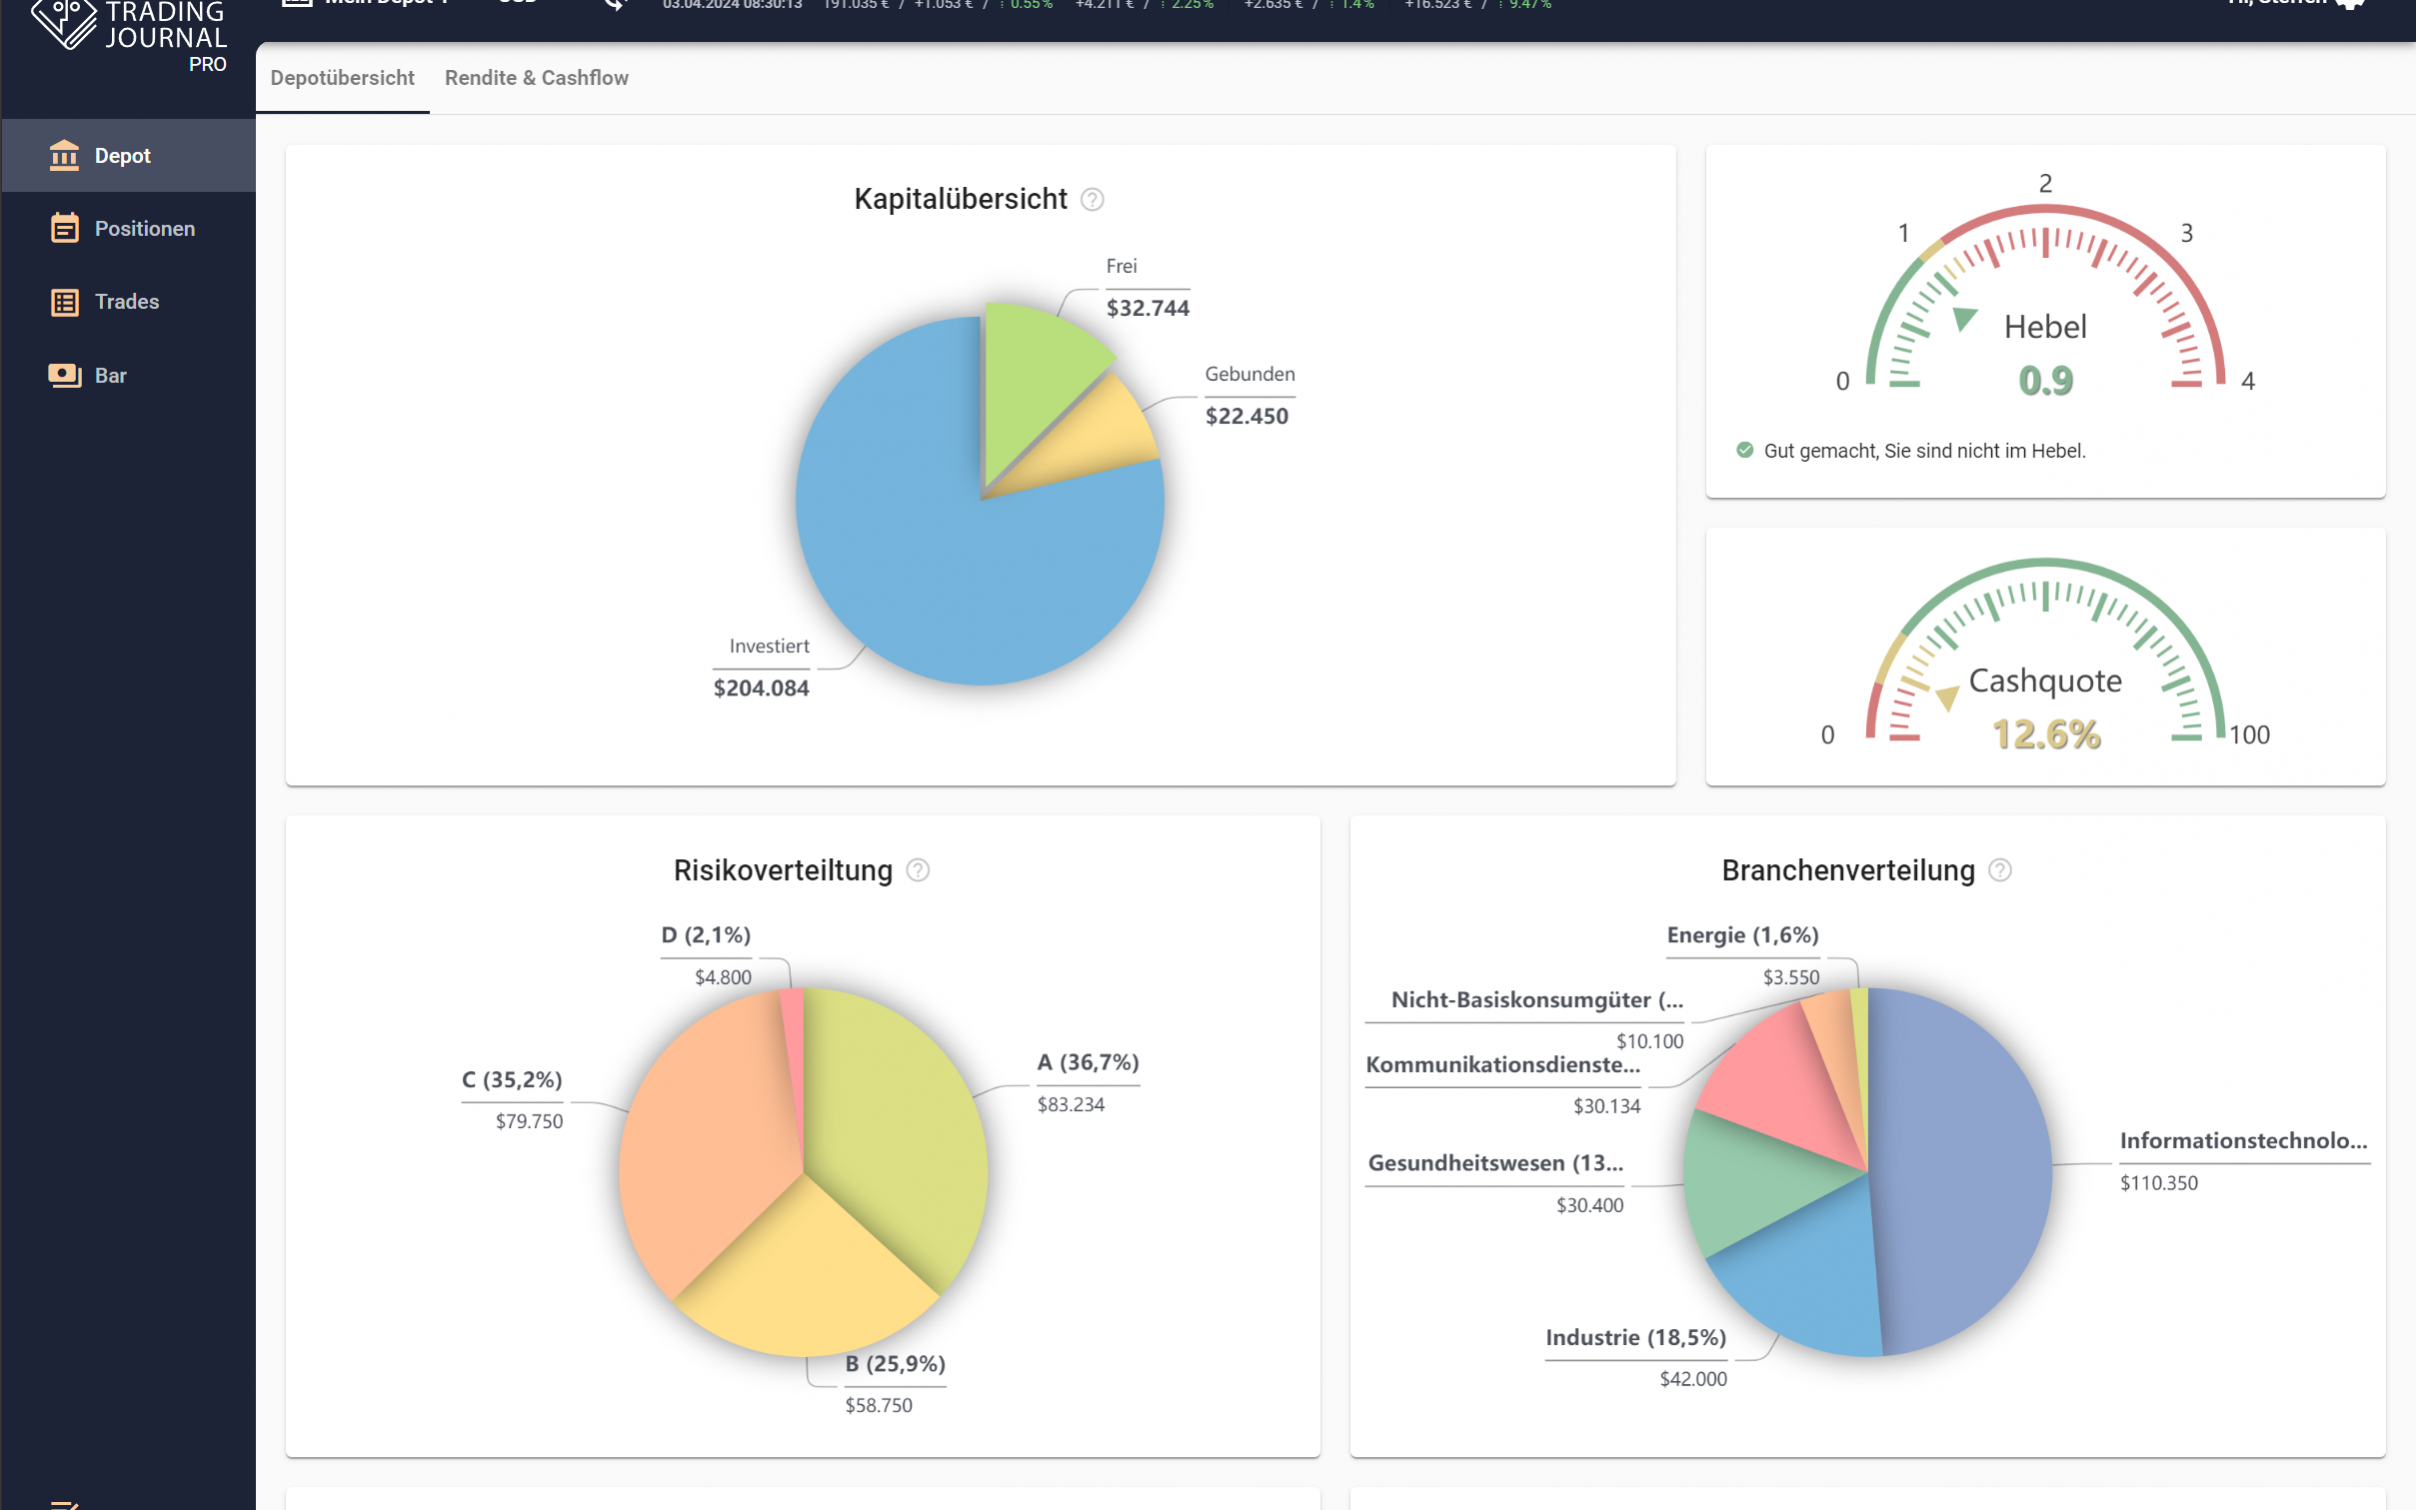
Task: Go to Trades in the sidebar
Action: 126,302
